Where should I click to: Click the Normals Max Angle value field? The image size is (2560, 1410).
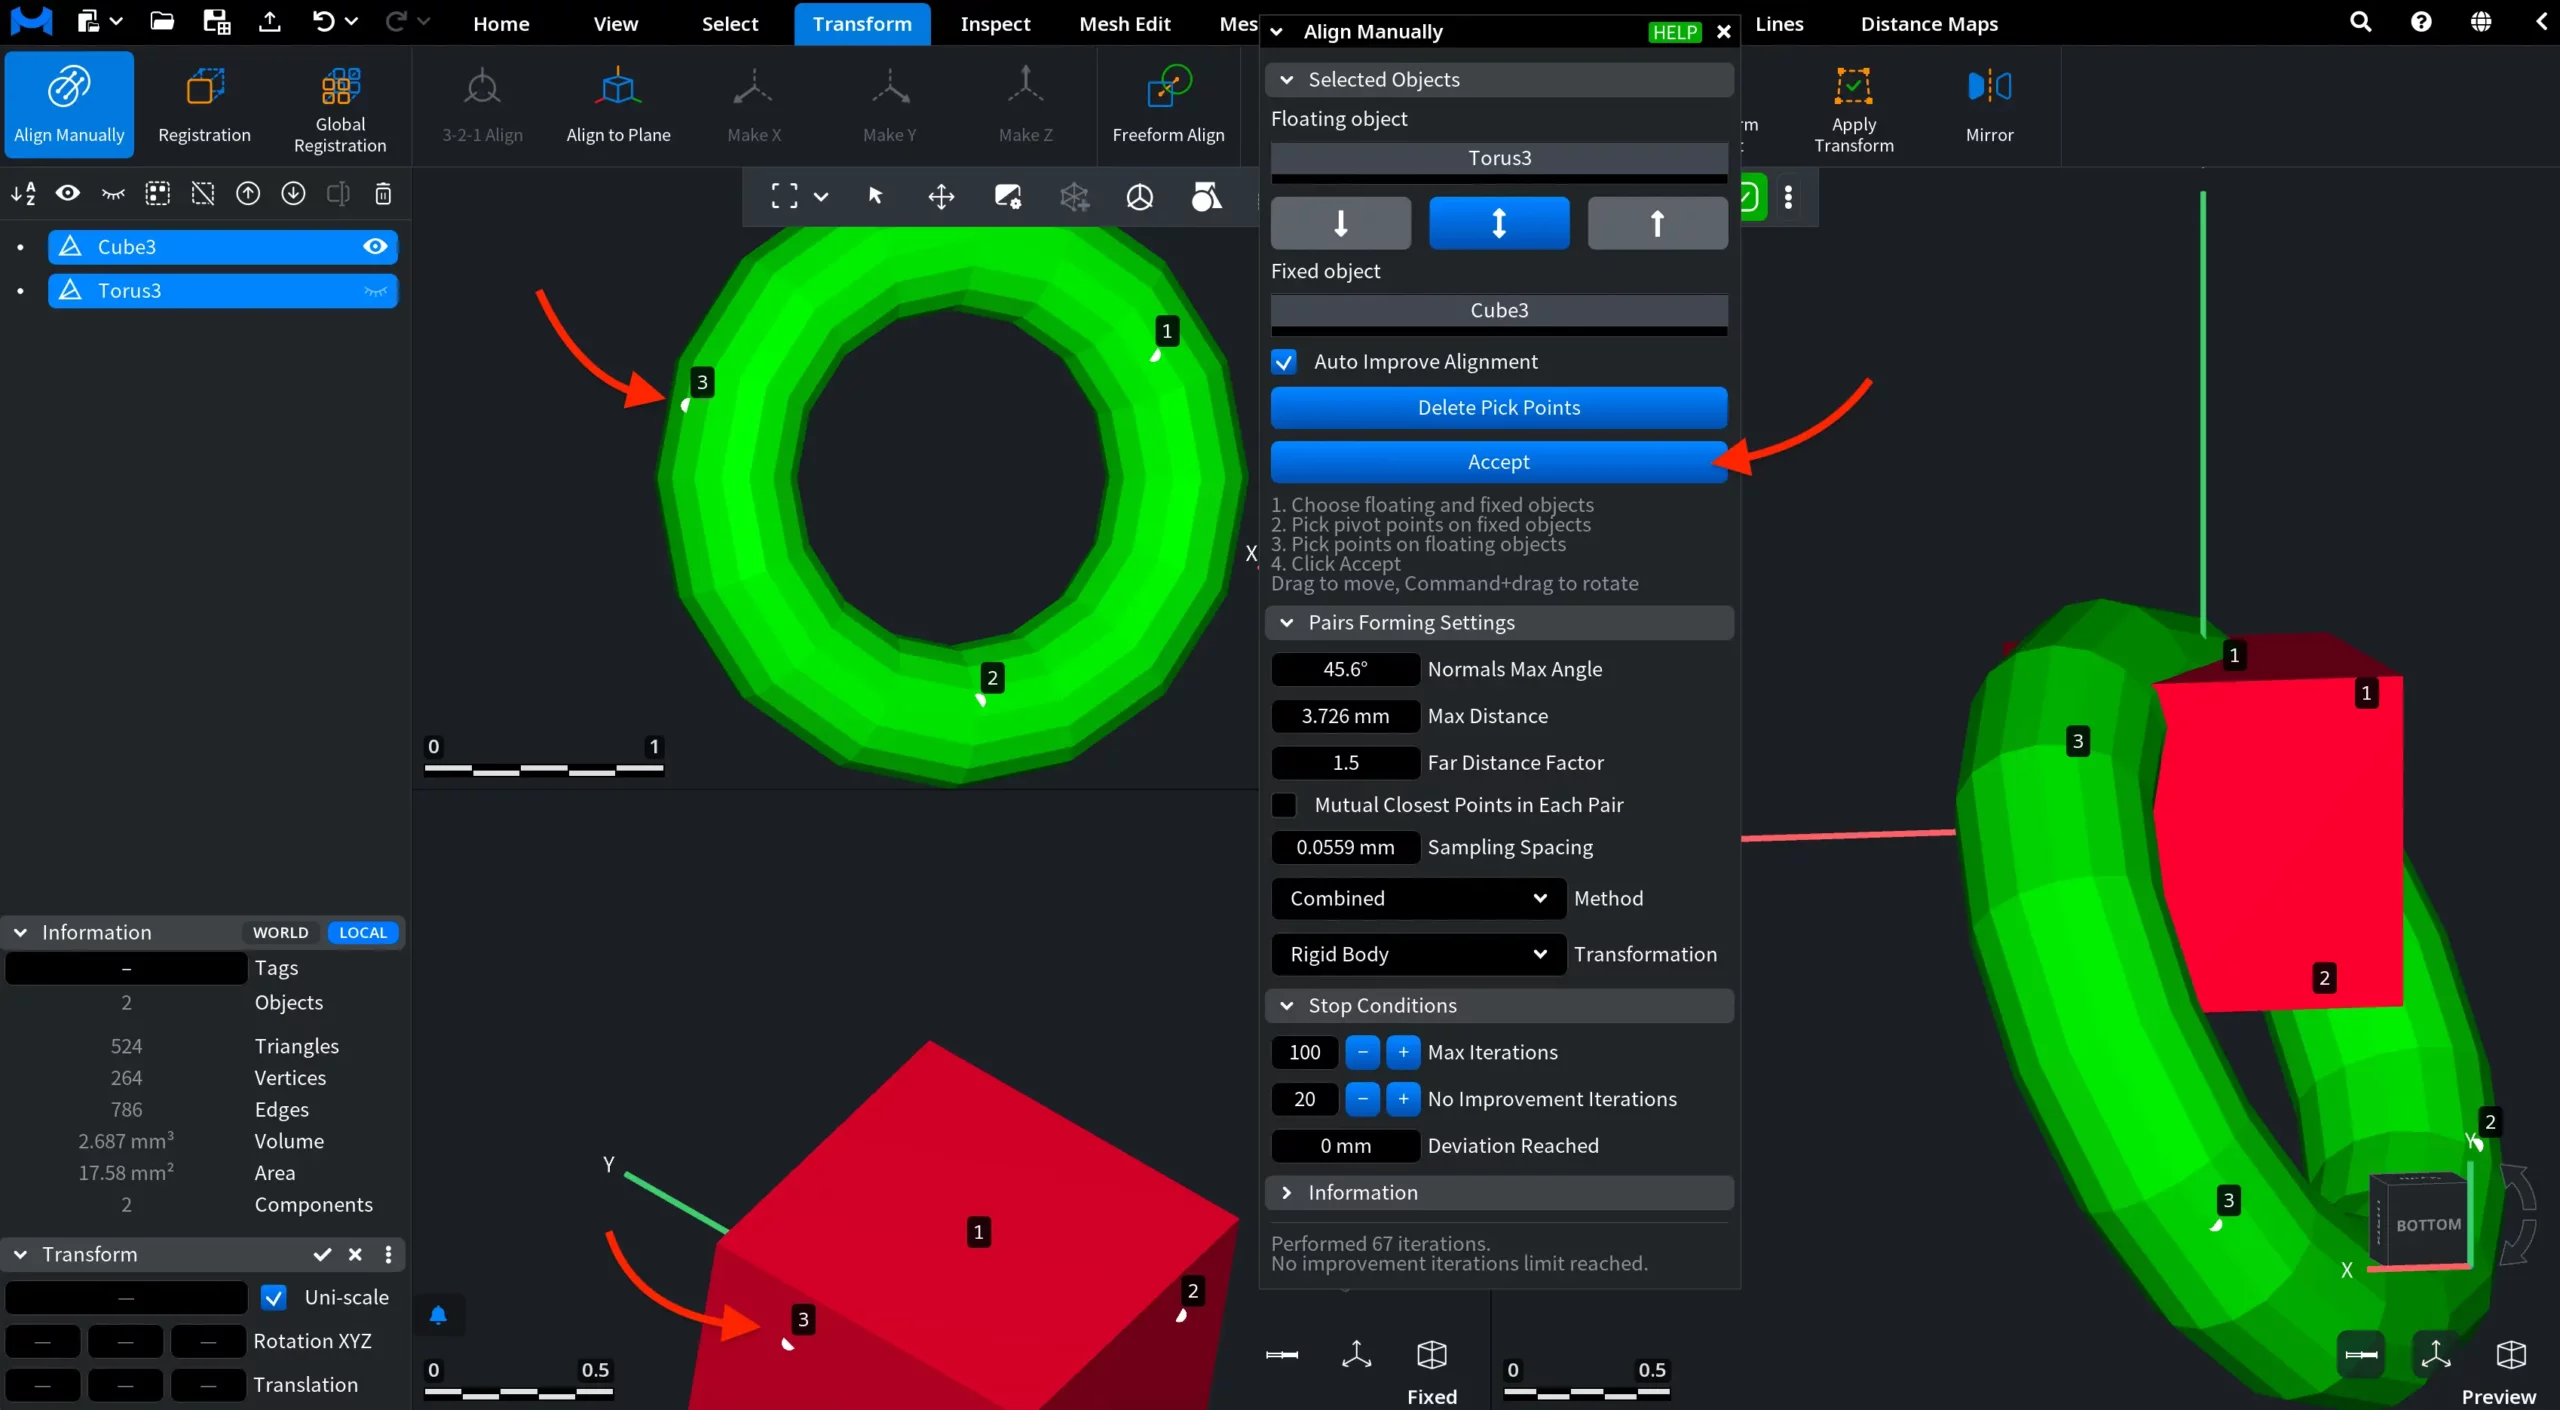click(1345, 670)
